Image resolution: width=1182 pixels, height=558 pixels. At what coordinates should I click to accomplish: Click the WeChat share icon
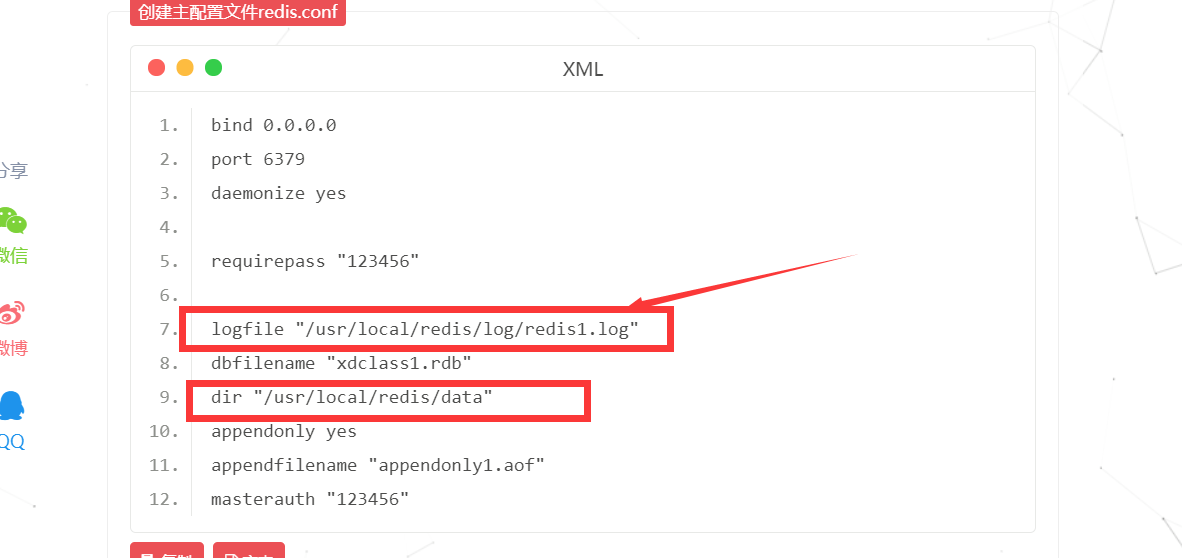(x=13, y=220)
